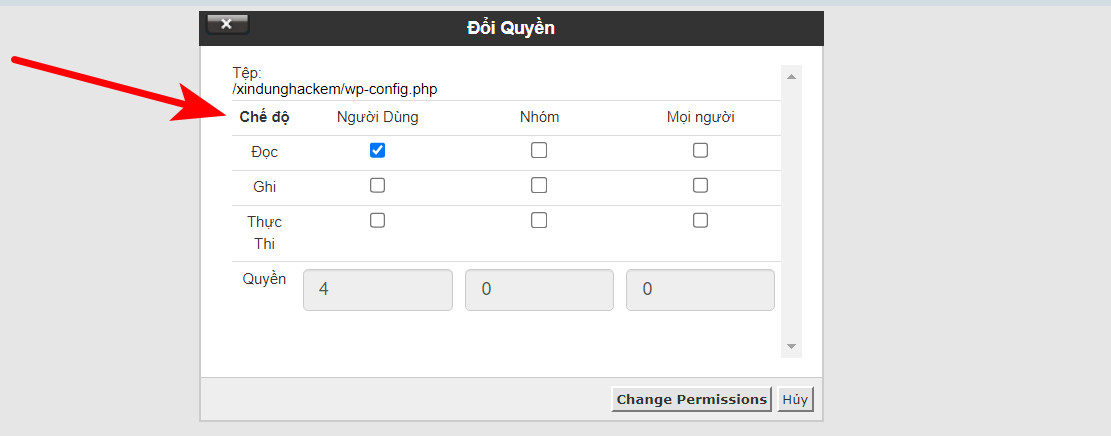Enable Đọc permission for Mọi người
This screenshot has height=436, width=1111.
700,151
